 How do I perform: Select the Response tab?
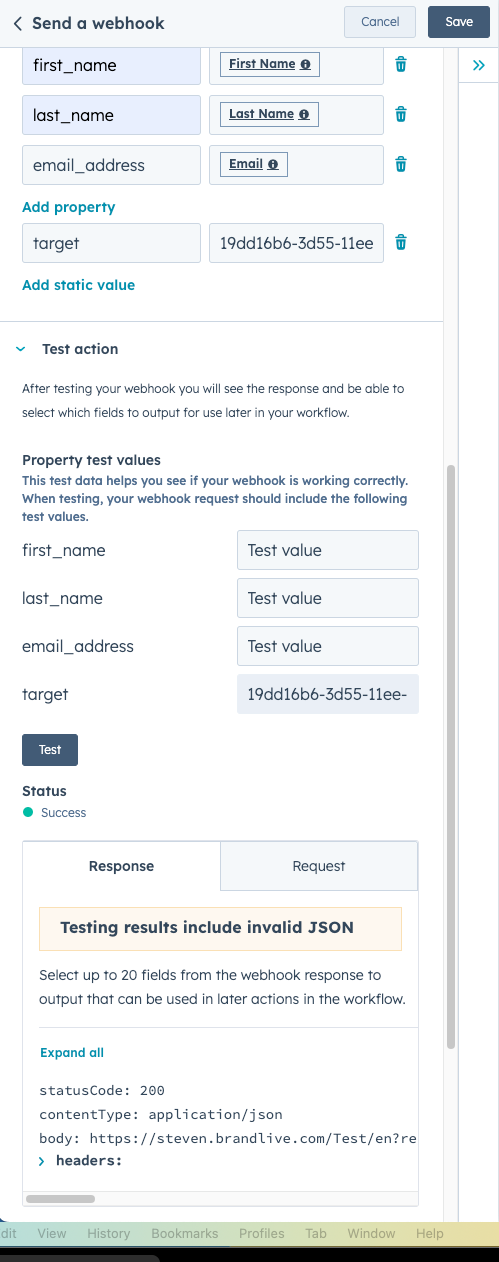tap(121, 866)
